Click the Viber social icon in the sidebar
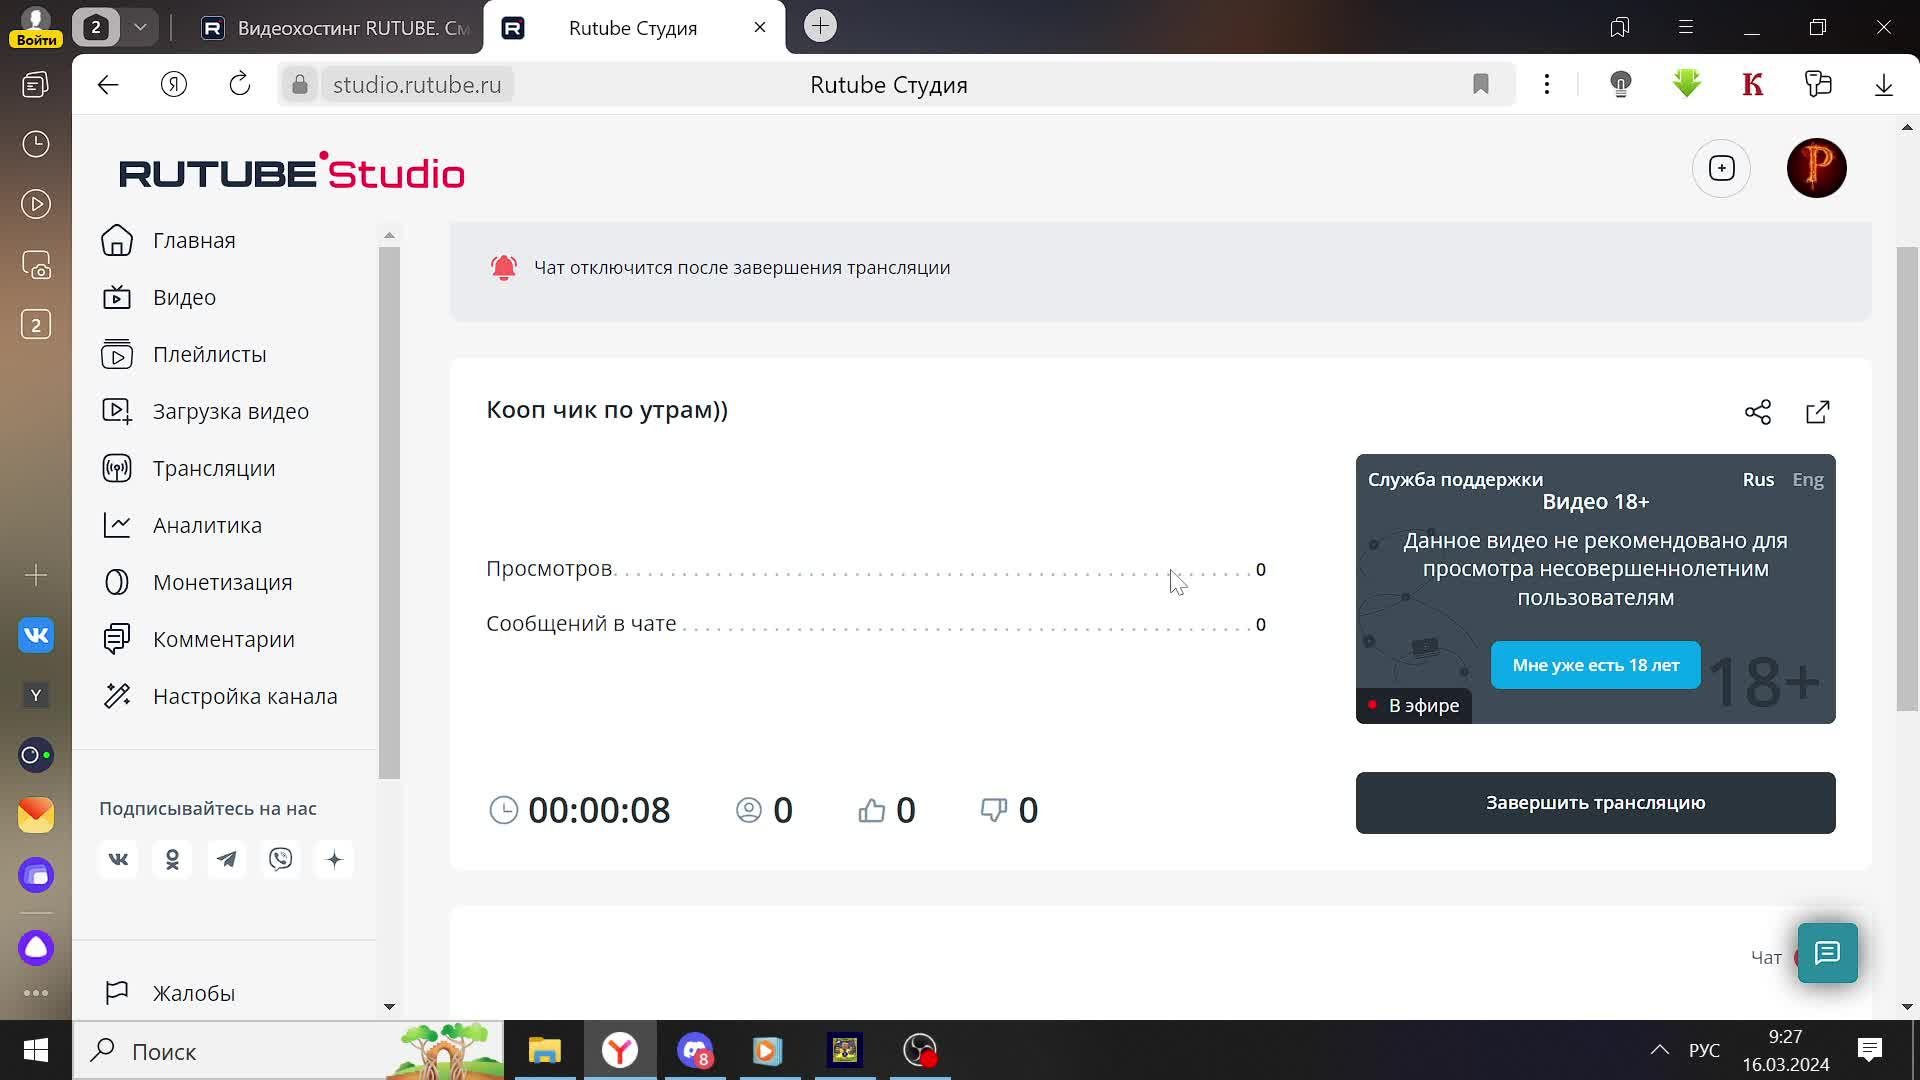The image size is (1920, 1080). (281, 859)
